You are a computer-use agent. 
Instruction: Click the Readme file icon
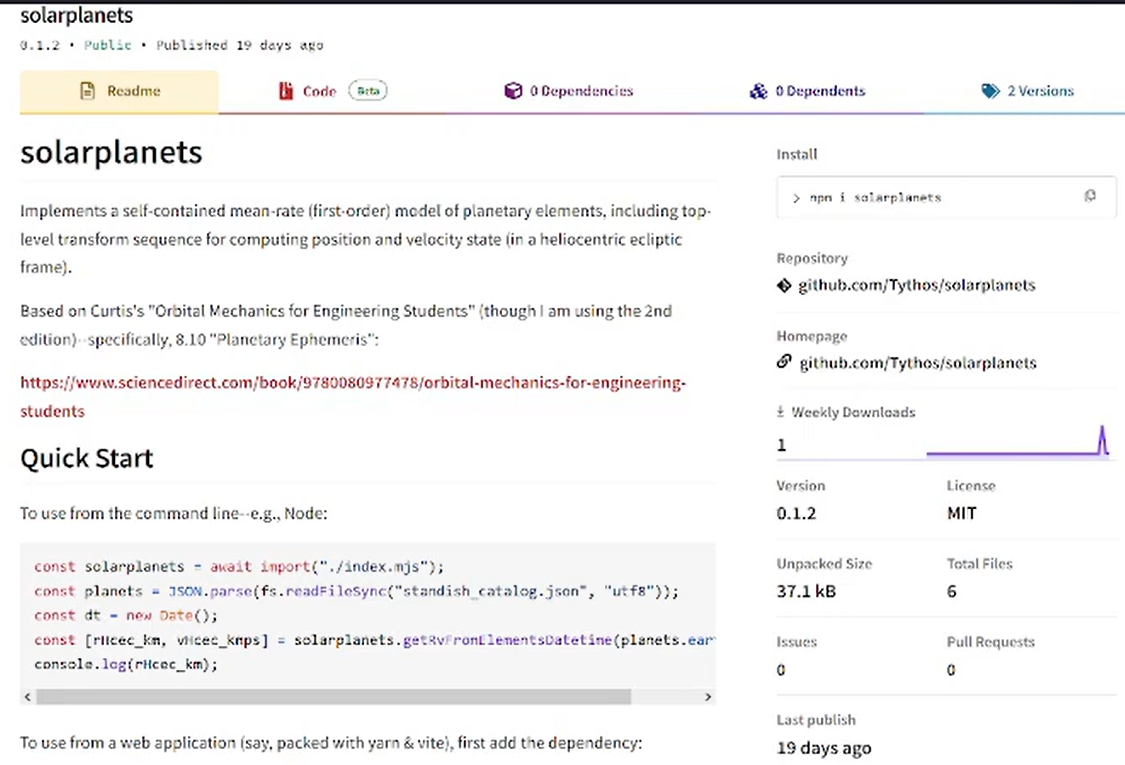click(x=88, y=91)
